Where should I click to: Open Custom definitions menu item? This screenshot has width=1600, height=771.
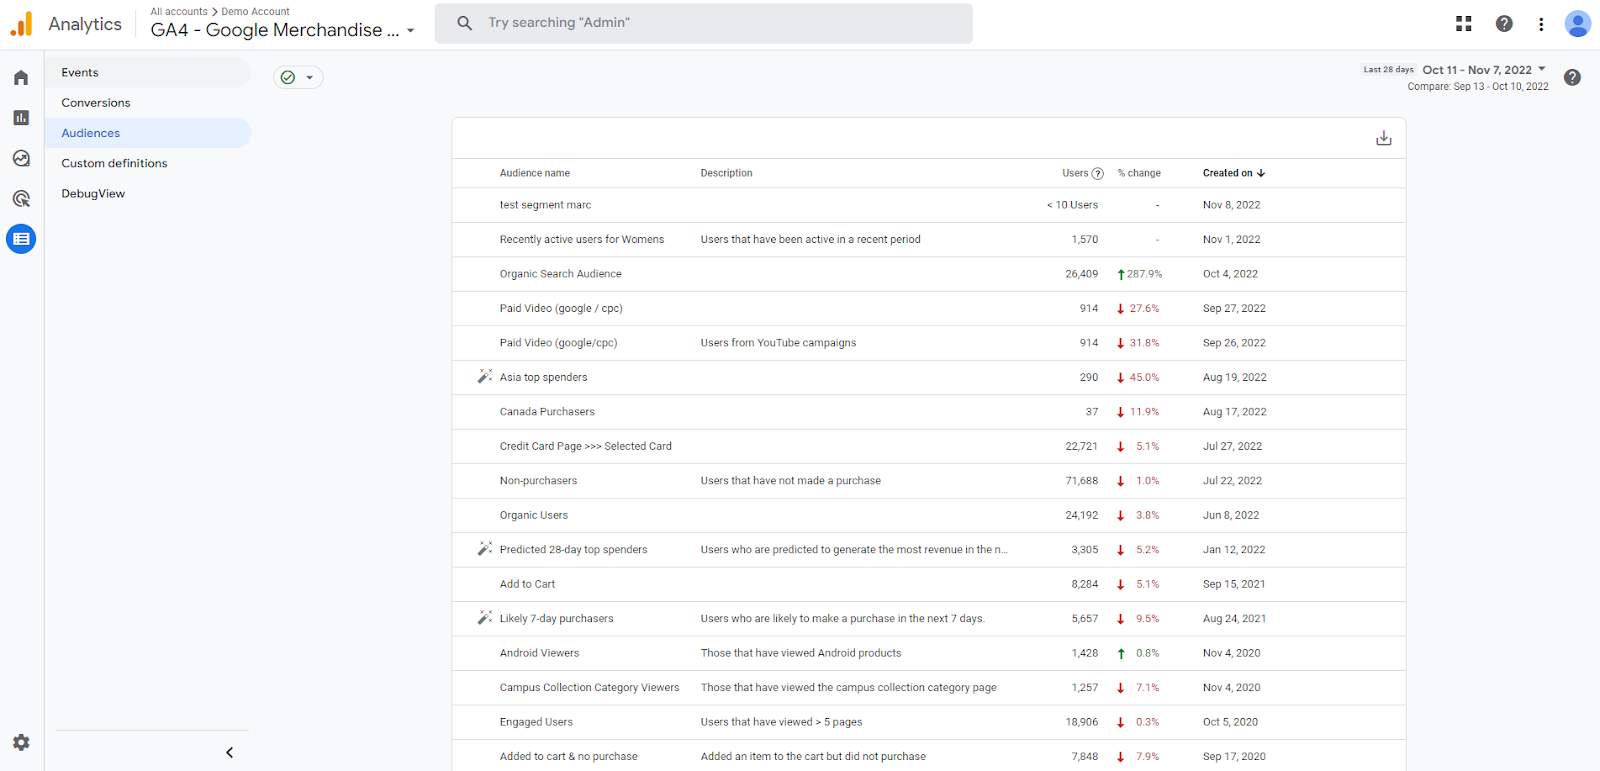click(148, 163)
